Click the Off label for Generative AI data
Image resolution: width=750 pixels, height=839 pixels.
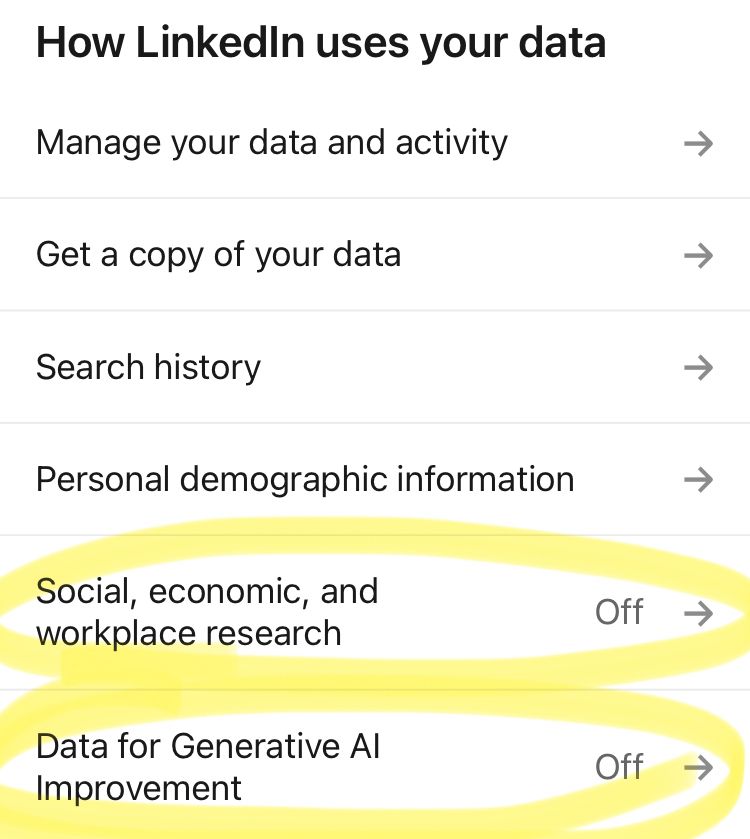[x=619, y=767]
